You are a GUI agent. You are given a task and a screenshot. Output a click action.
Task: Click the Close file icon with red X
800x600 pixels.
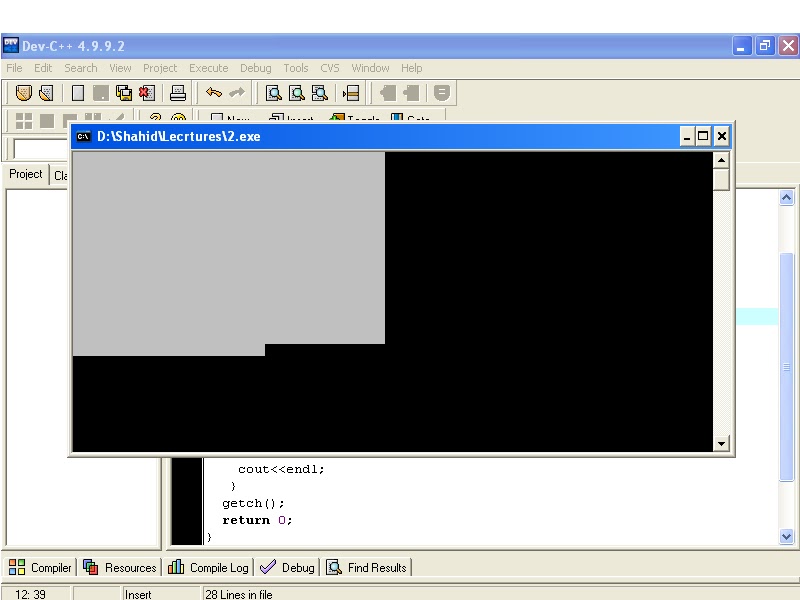pos(146,93)
